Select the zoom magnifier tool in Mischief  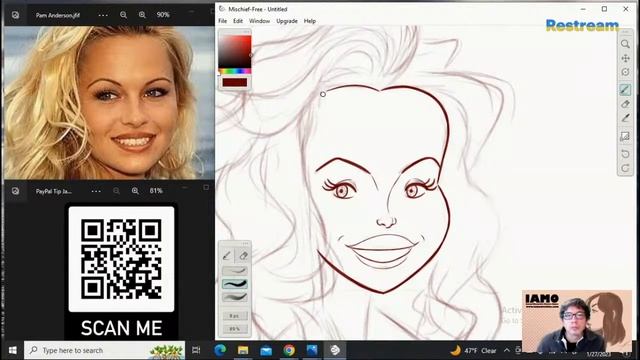coord(625,44)
